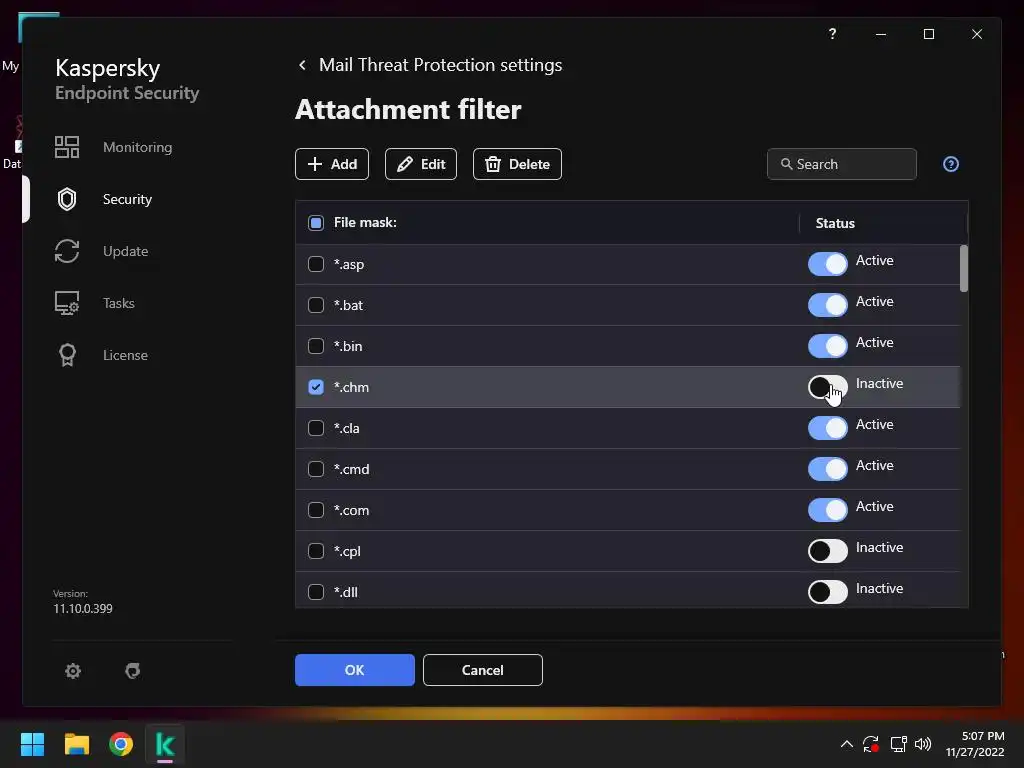The width and height of the screenshot is (1024, 768).
Task: Check the *.cmd checkbox
Action: point(315,469)
